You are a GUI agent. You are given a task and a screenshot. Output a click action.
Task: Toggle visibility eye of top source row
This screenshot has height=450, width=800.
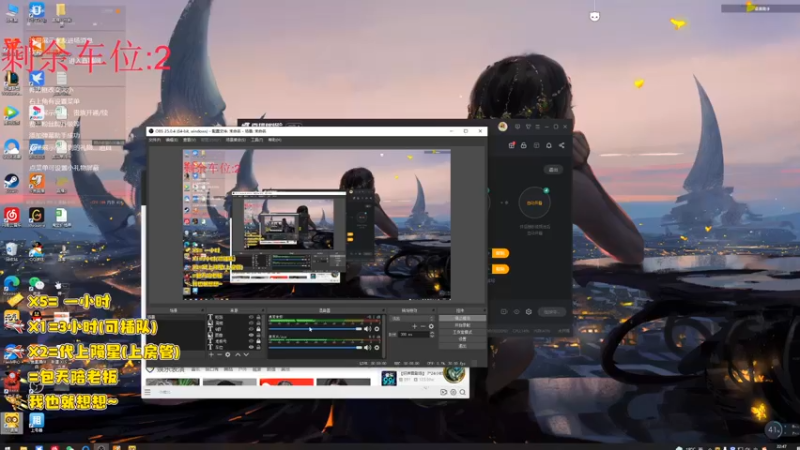[x=252, y=316]
